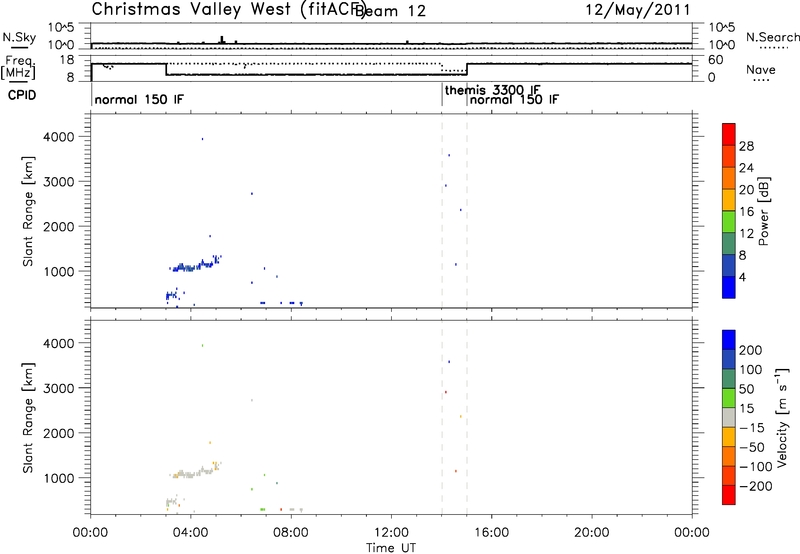
Task: Pick the green Velocity segment between 15 and 50
Action: click(729, 397)
